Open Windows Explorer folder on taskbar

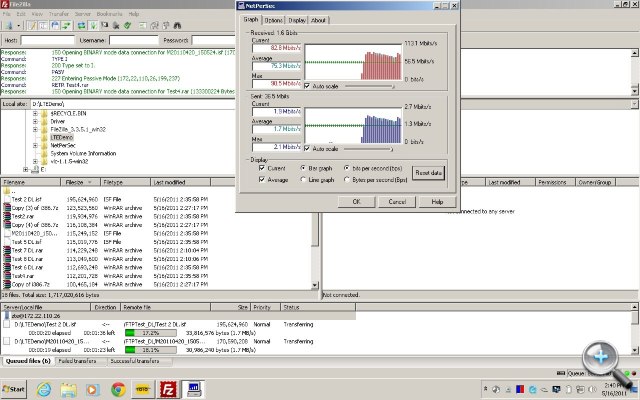pyautogui.click(x=69, y=389)
